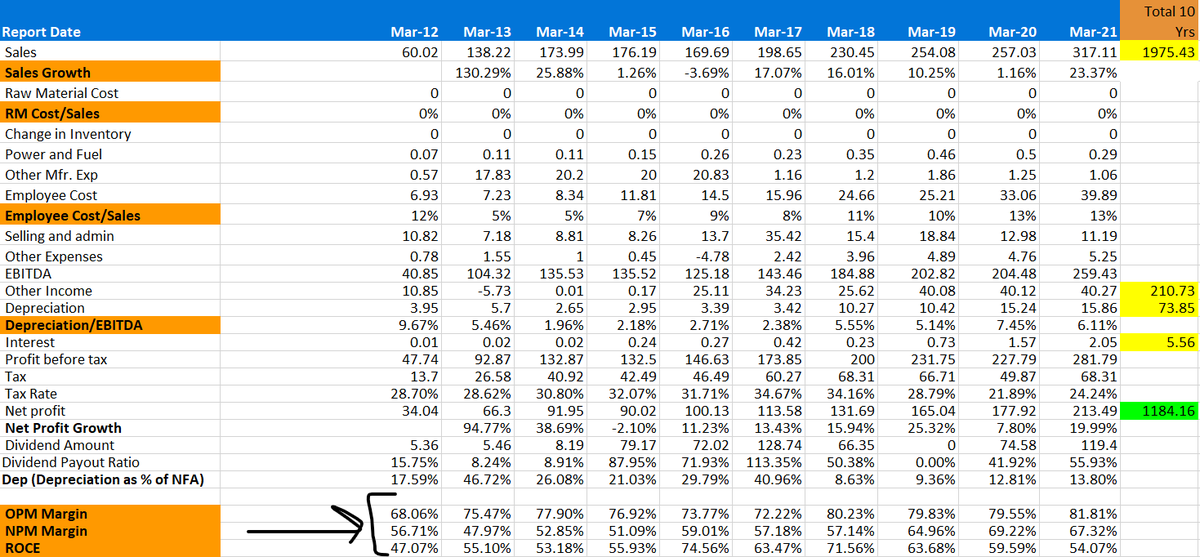Click Mar-14 other mfr. exp 20.2
This screenshot has height=557, width=1200.
(x=569, y=175)
